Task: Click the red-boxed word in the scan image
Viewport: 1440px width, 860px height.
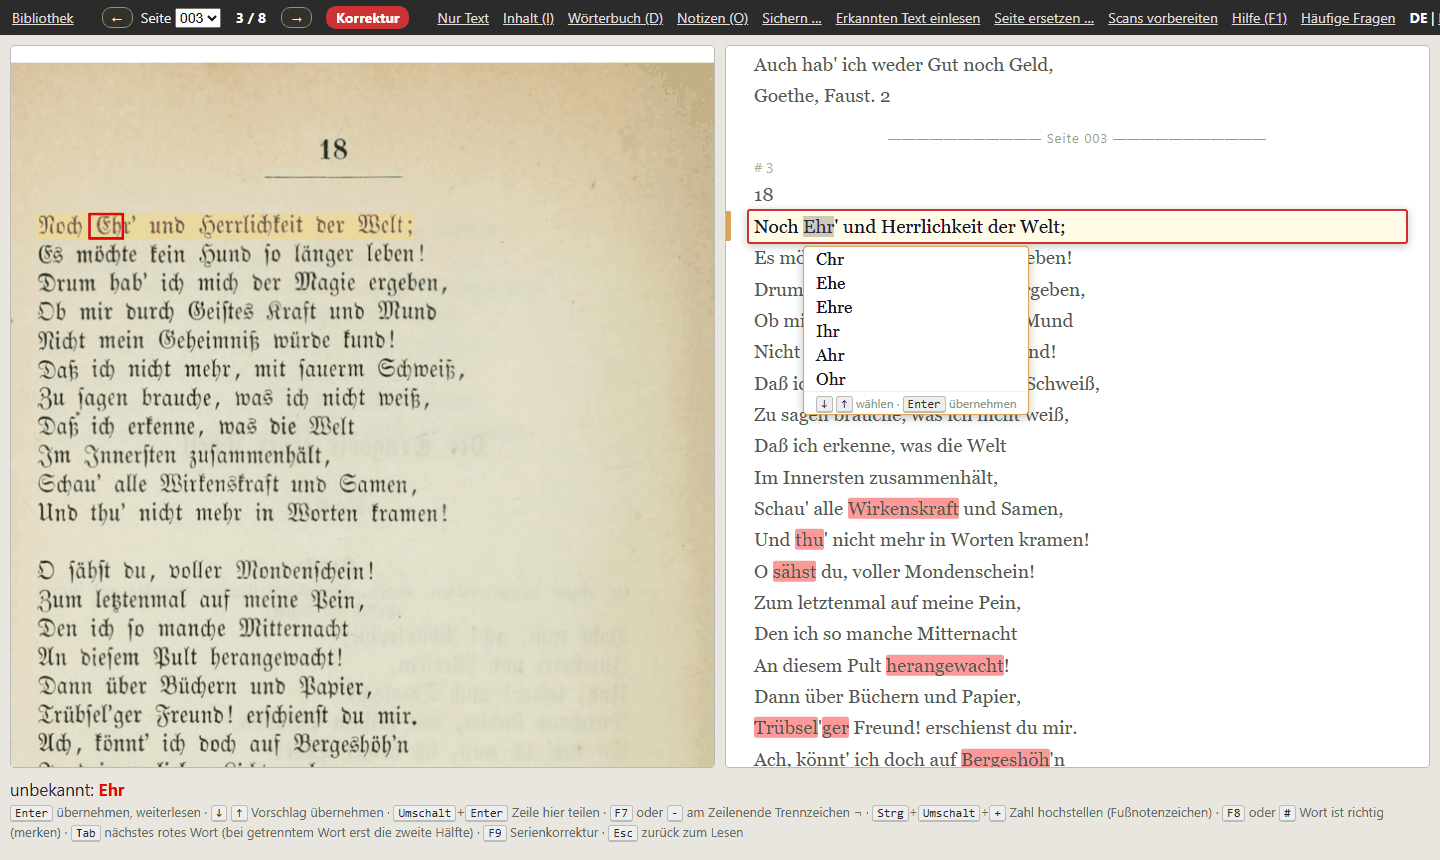Action: 106,226
